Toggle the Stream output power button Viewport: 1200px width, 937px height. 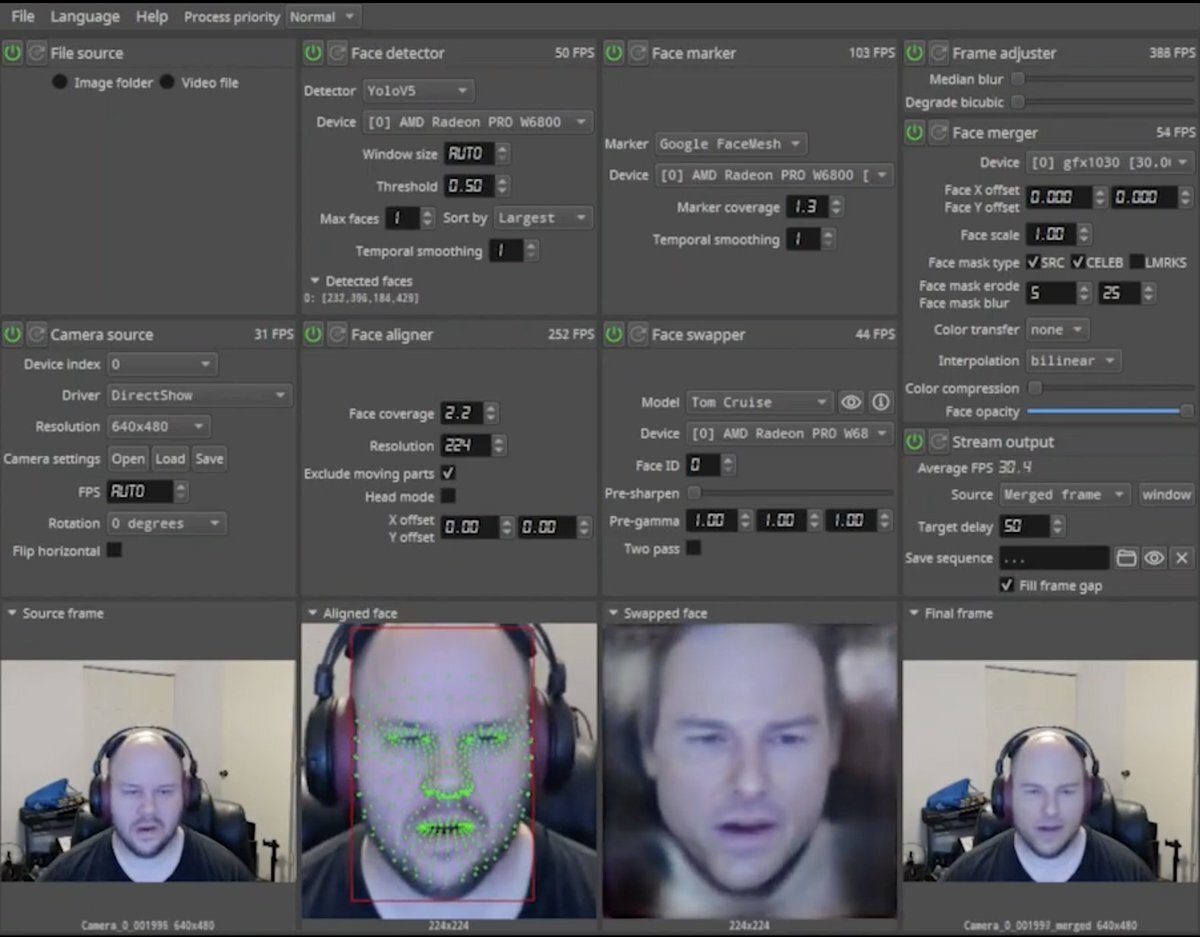[x=914, y=441]
